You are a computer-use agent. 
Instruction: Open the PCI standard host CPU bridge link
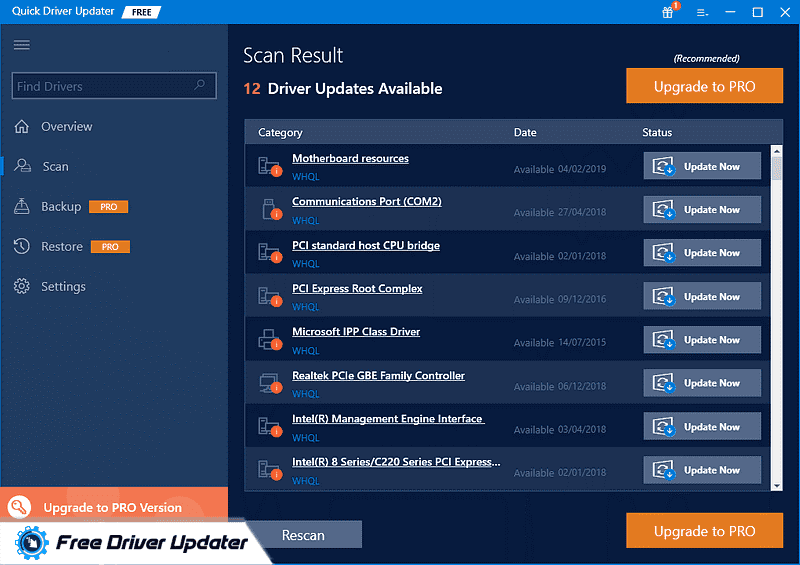point(366,245)
